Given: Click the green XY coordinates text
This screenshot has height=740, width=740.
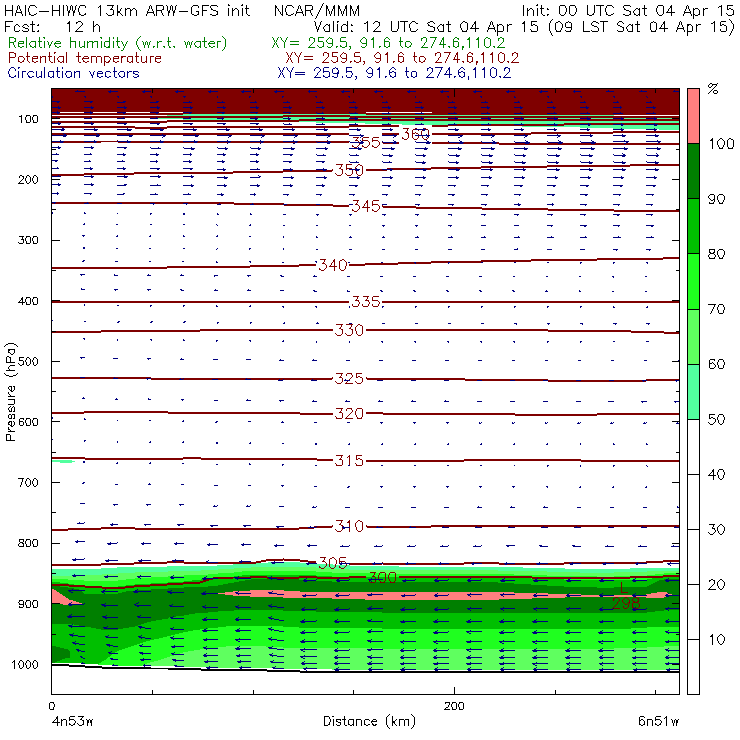Looking at the screenshot, I should (388, 43).
